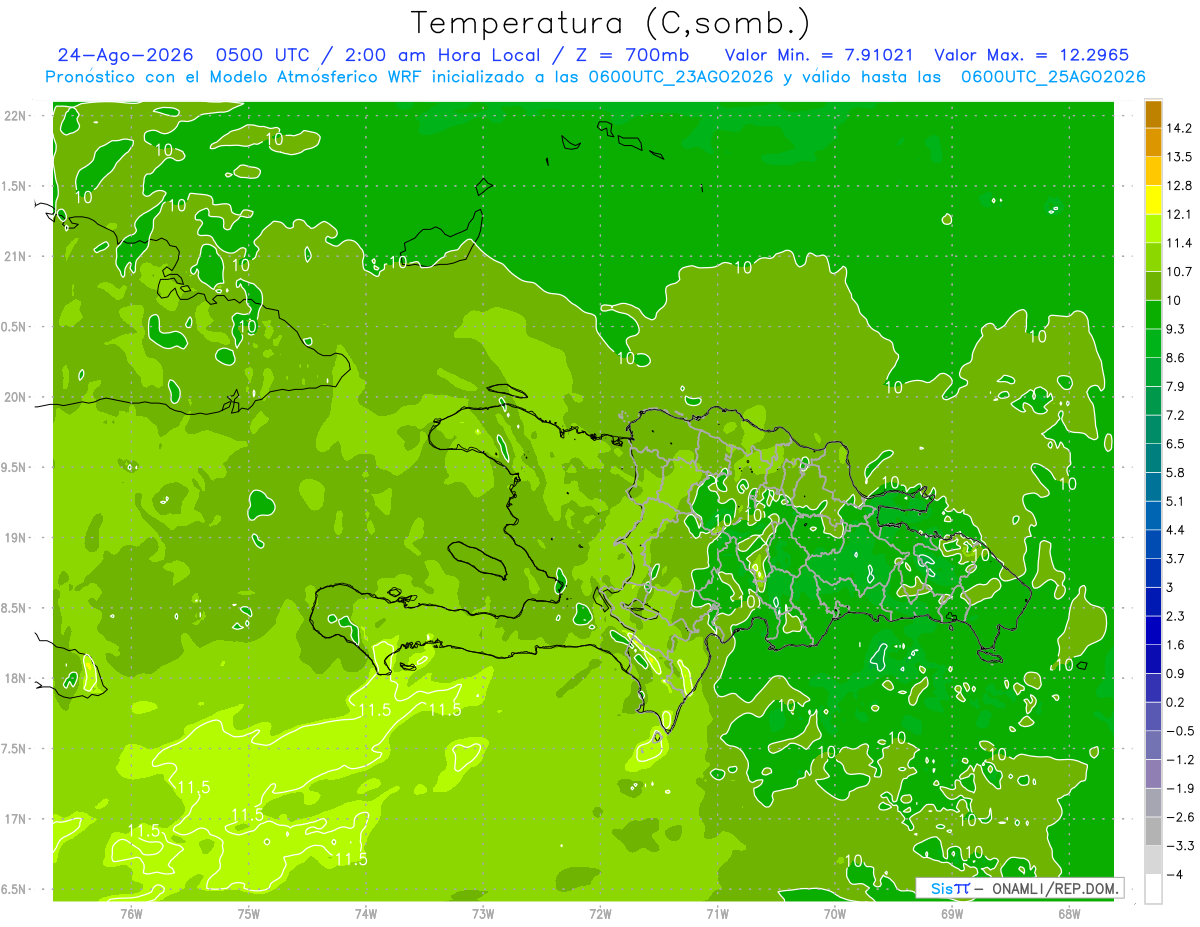Click the '68W' longitude label
The image size is (1200, 927).
[1069, 913]
